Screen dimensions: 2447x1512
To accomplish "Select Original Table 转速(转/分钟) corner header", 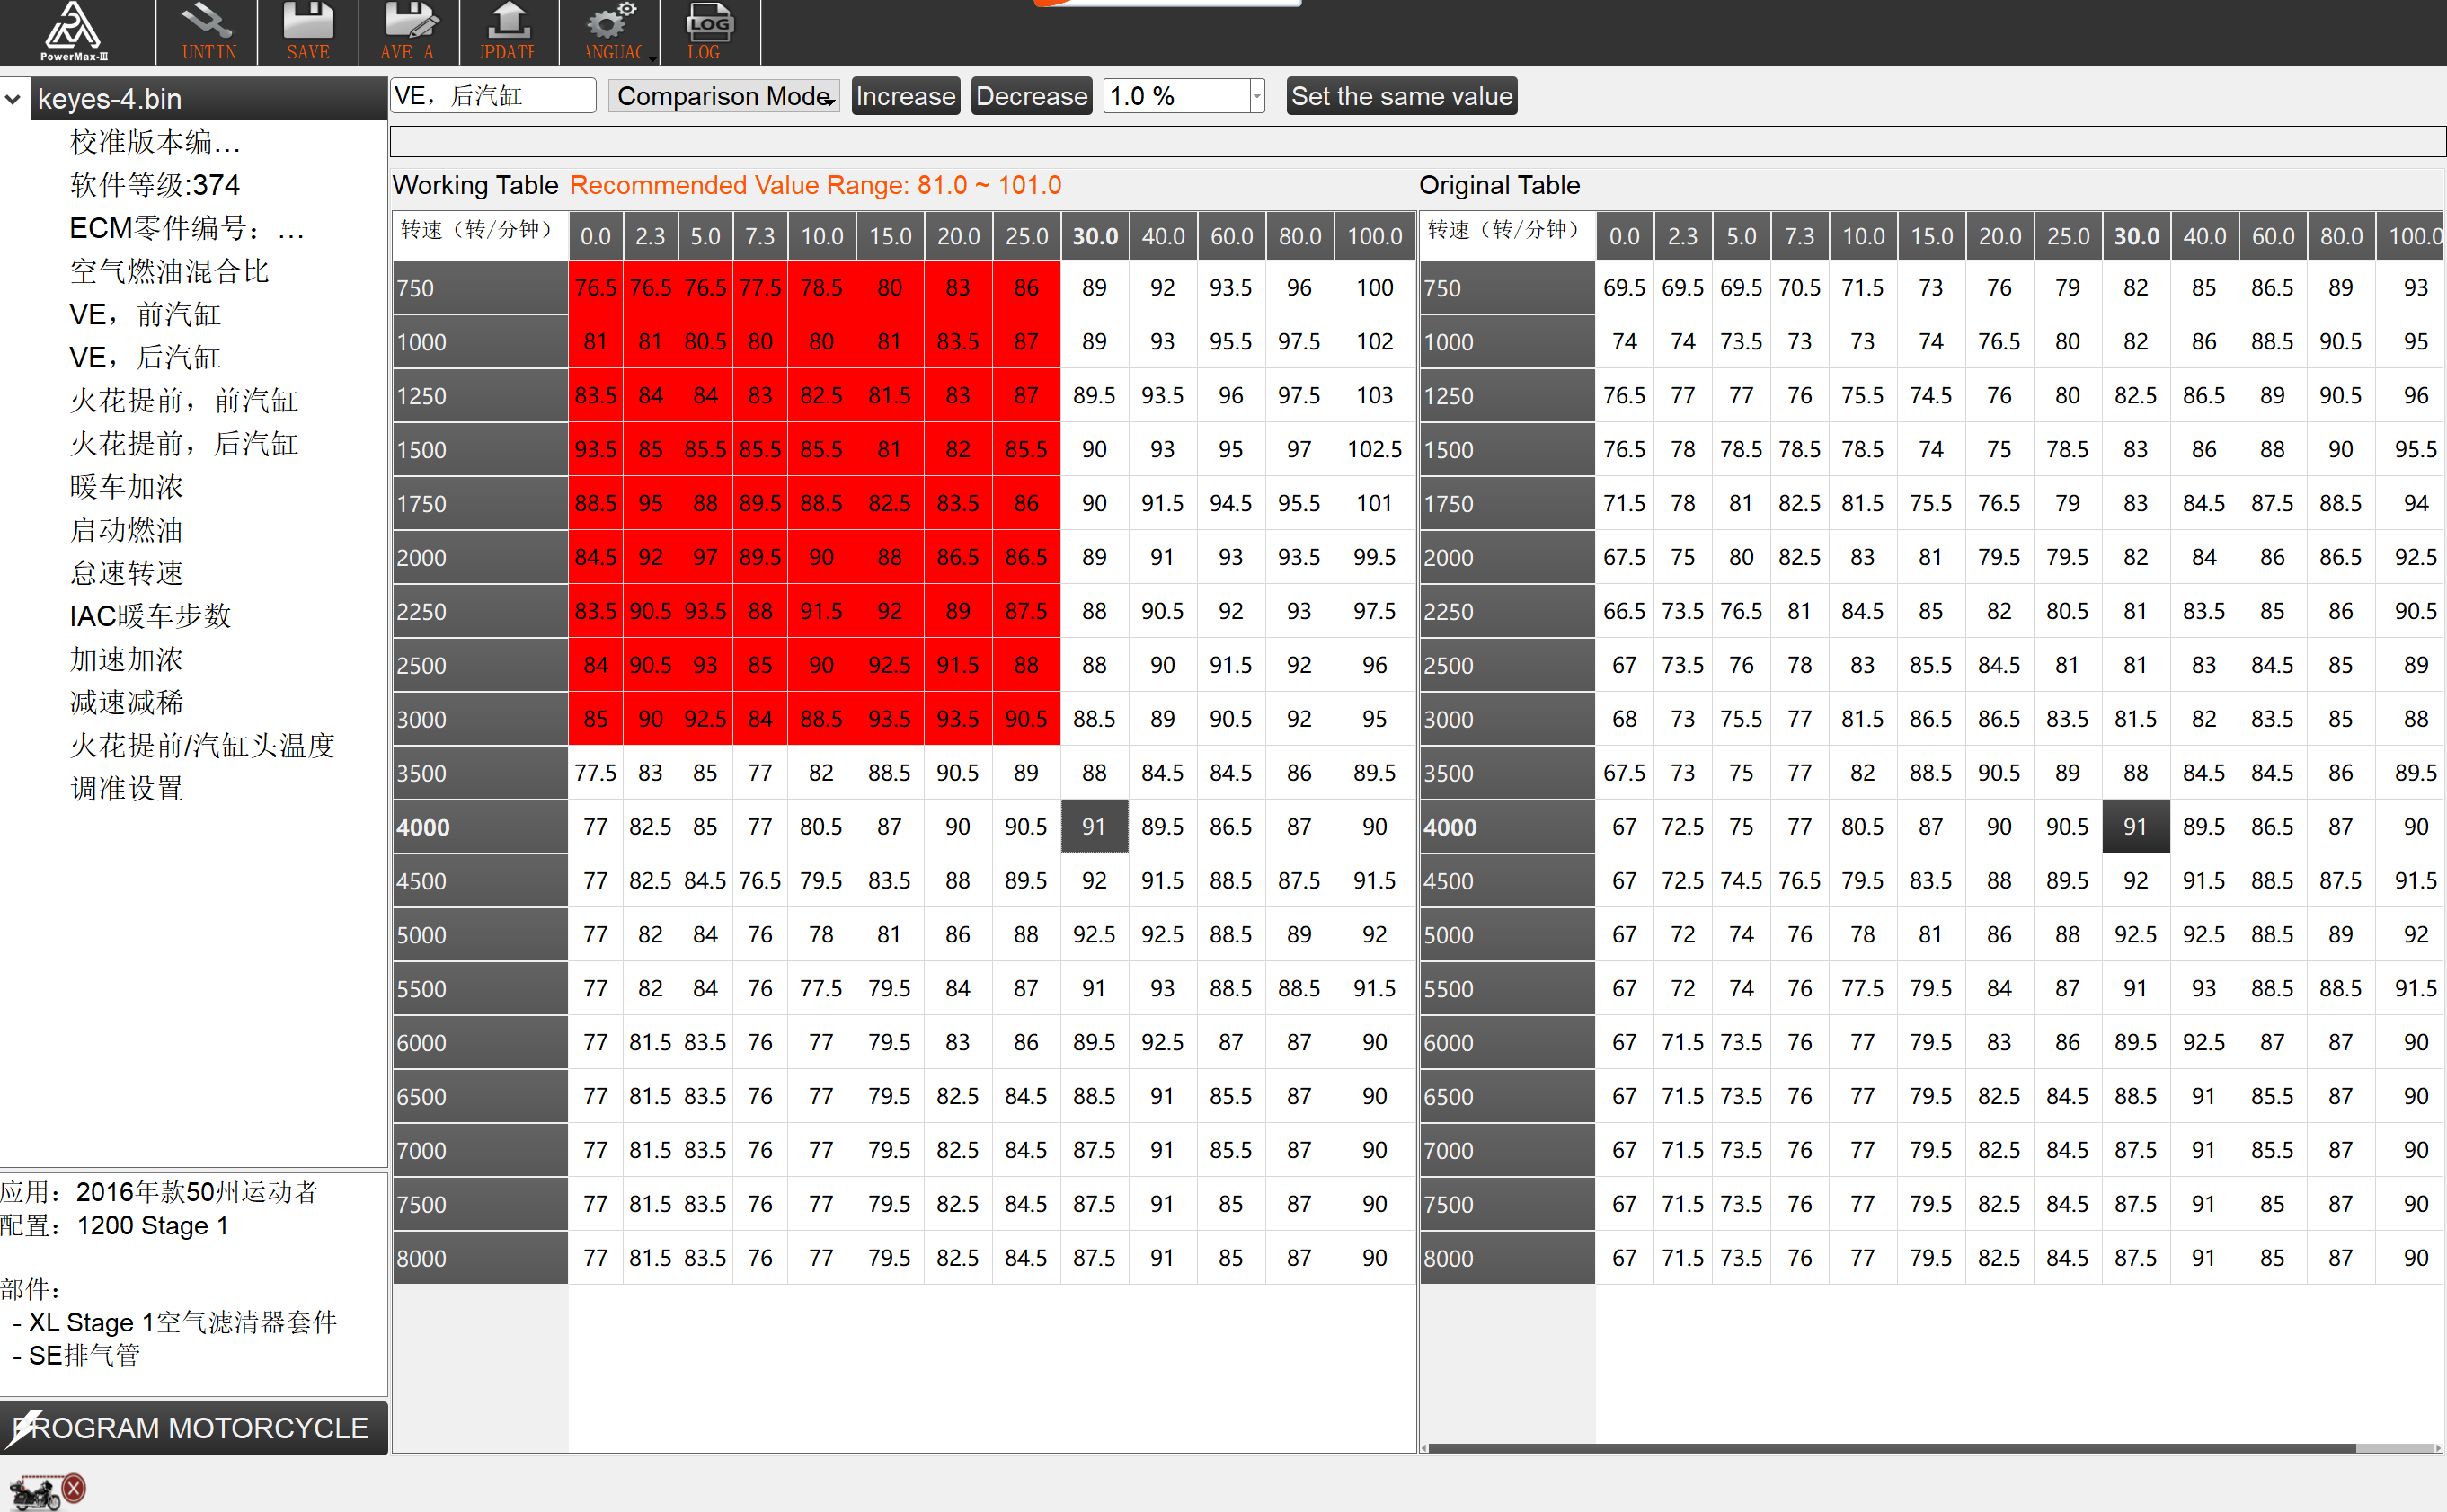I will [x=1507, y=236].
